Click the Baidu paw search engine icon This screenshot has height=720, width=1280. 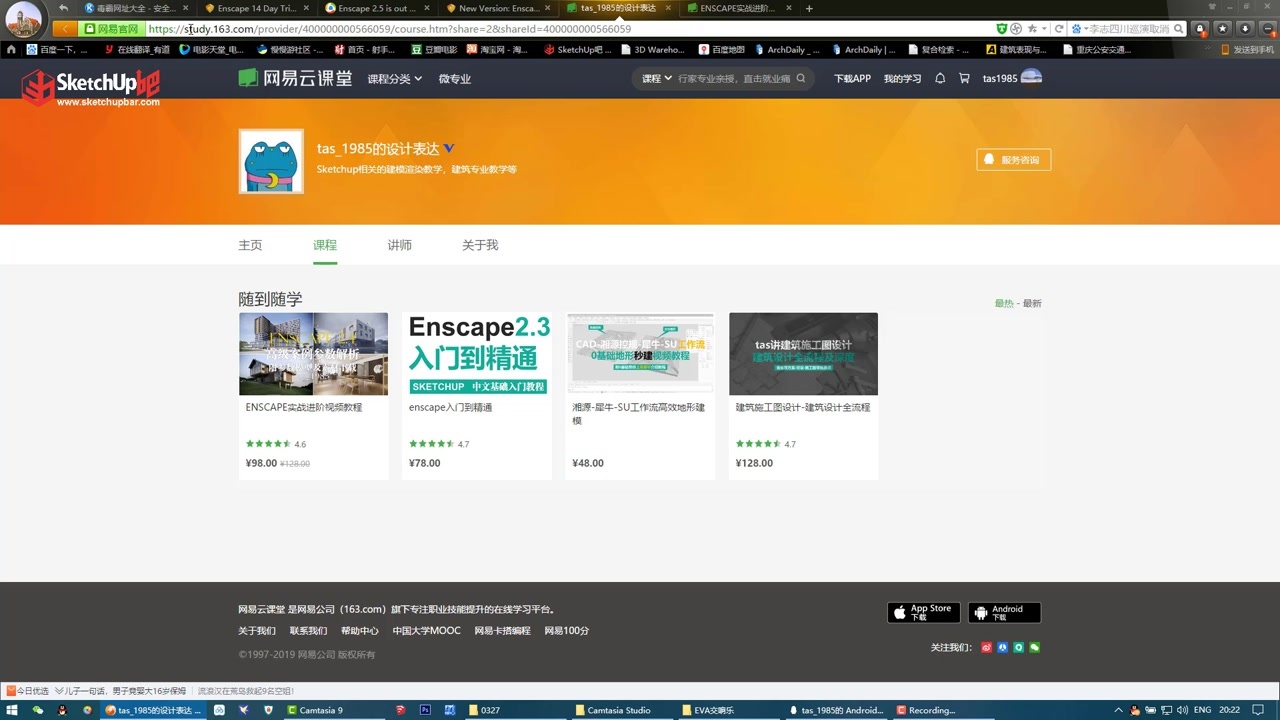coord(1077,29)
